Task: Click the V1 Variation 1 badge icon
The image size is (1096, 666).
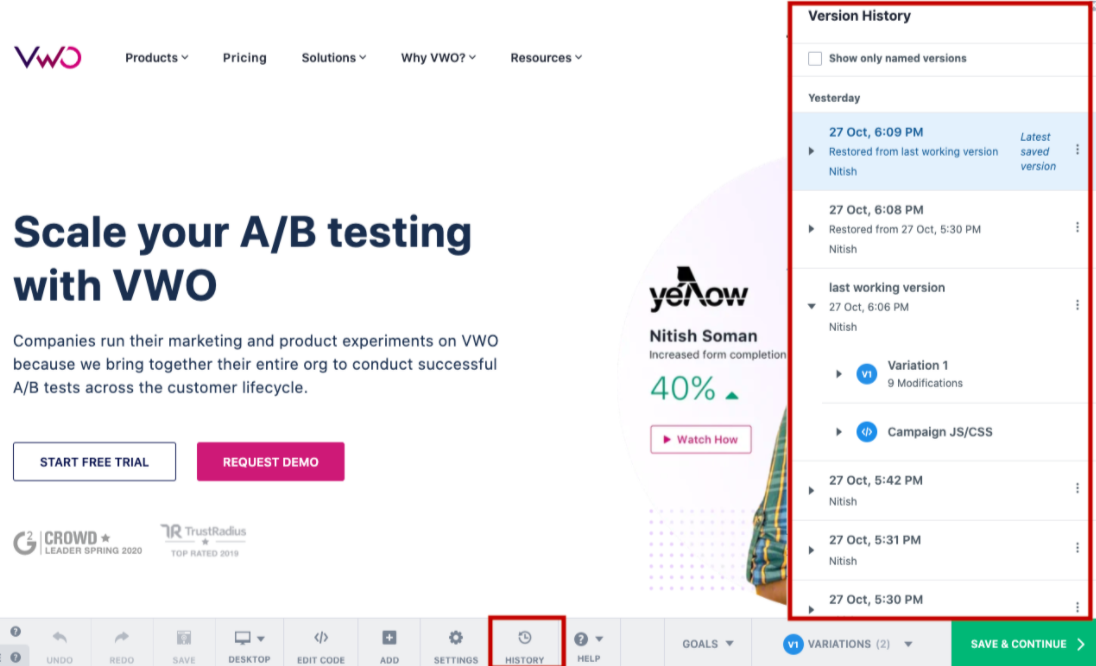Action: click(x=867, y=374)
